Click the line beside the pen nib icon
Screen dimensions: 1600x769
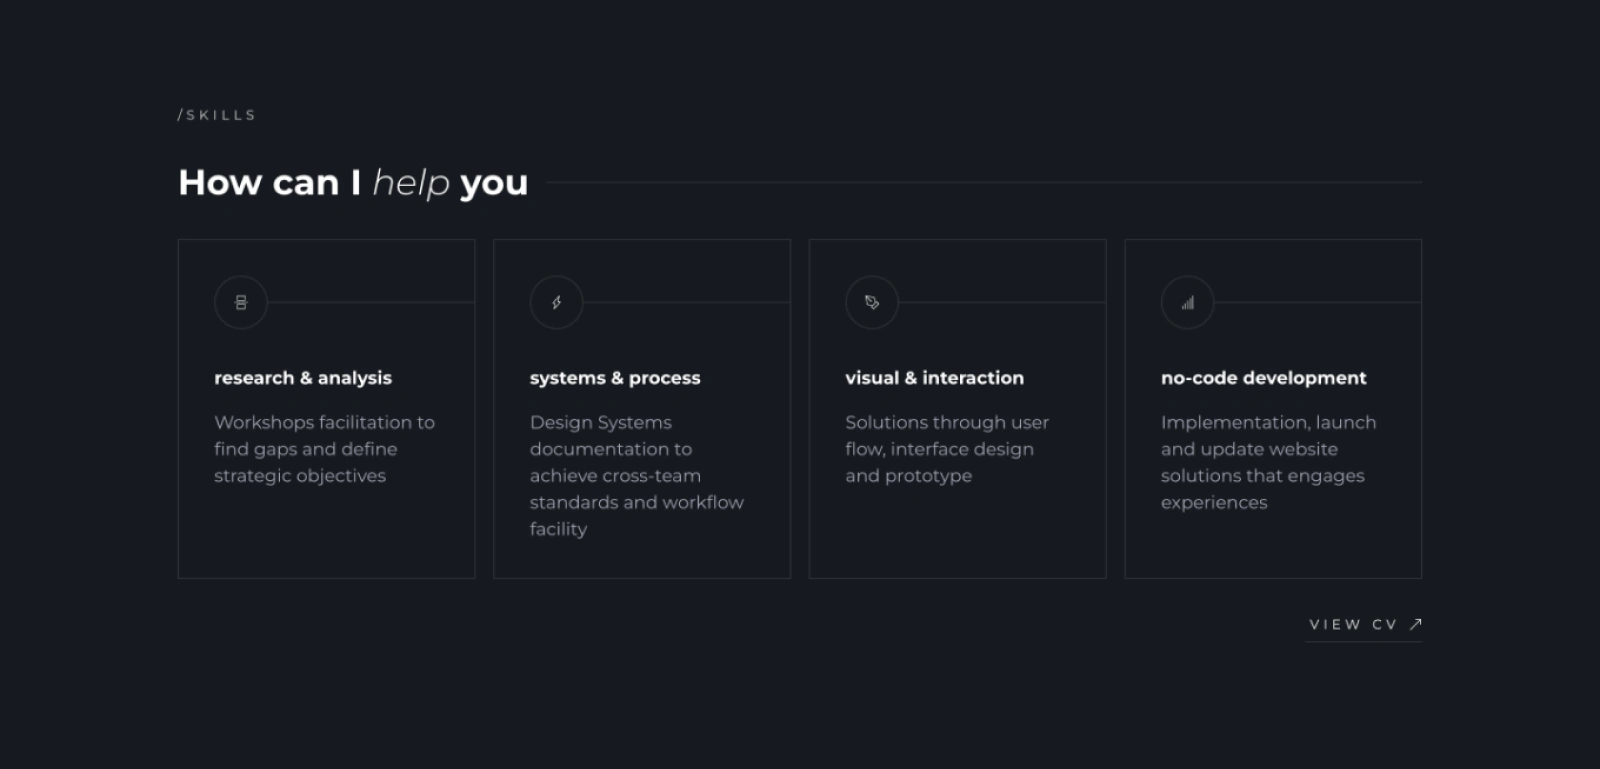(x=1001, y=302)
